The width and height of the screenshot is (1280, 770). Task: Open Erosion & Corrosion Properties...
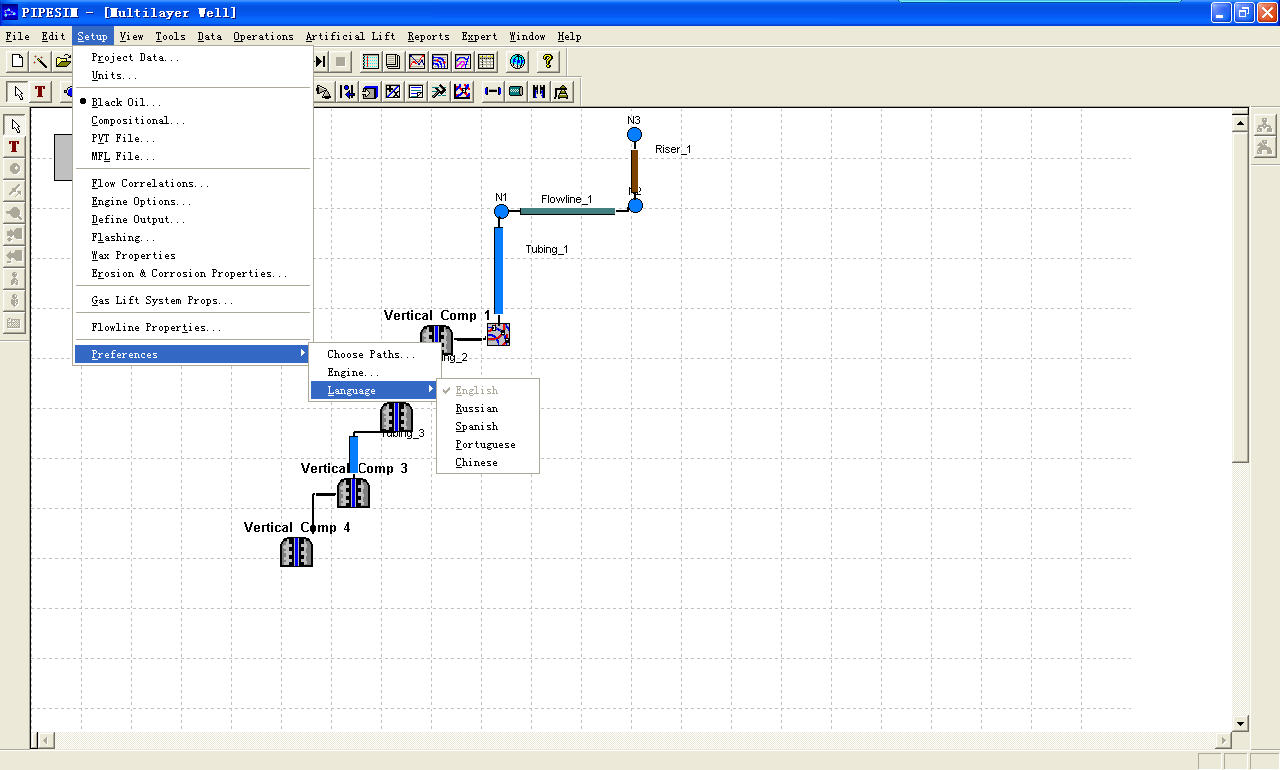[194, 273]
